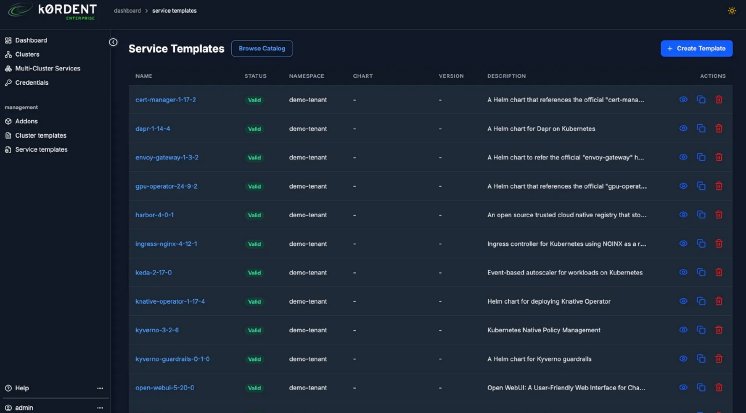Image resolution: width=746 pixels, height=413 pixels.
Task: Copy the knative-operator-1-17-4 template
Action: (x=701, y=301)
